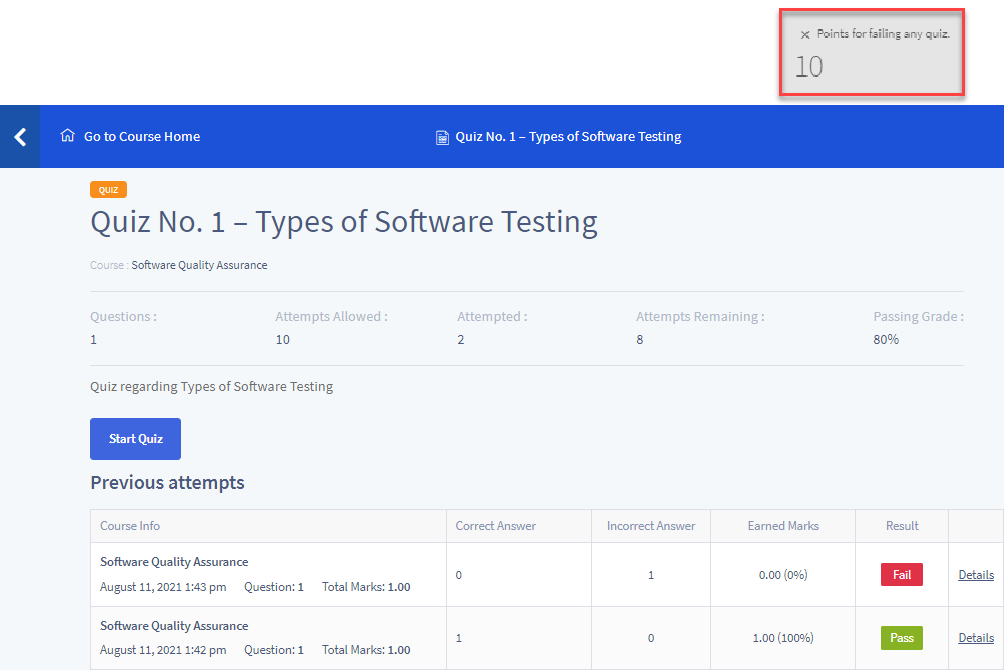Click the back chevron arrow in header
The image size is (1004, 670).
pos(19,137)
